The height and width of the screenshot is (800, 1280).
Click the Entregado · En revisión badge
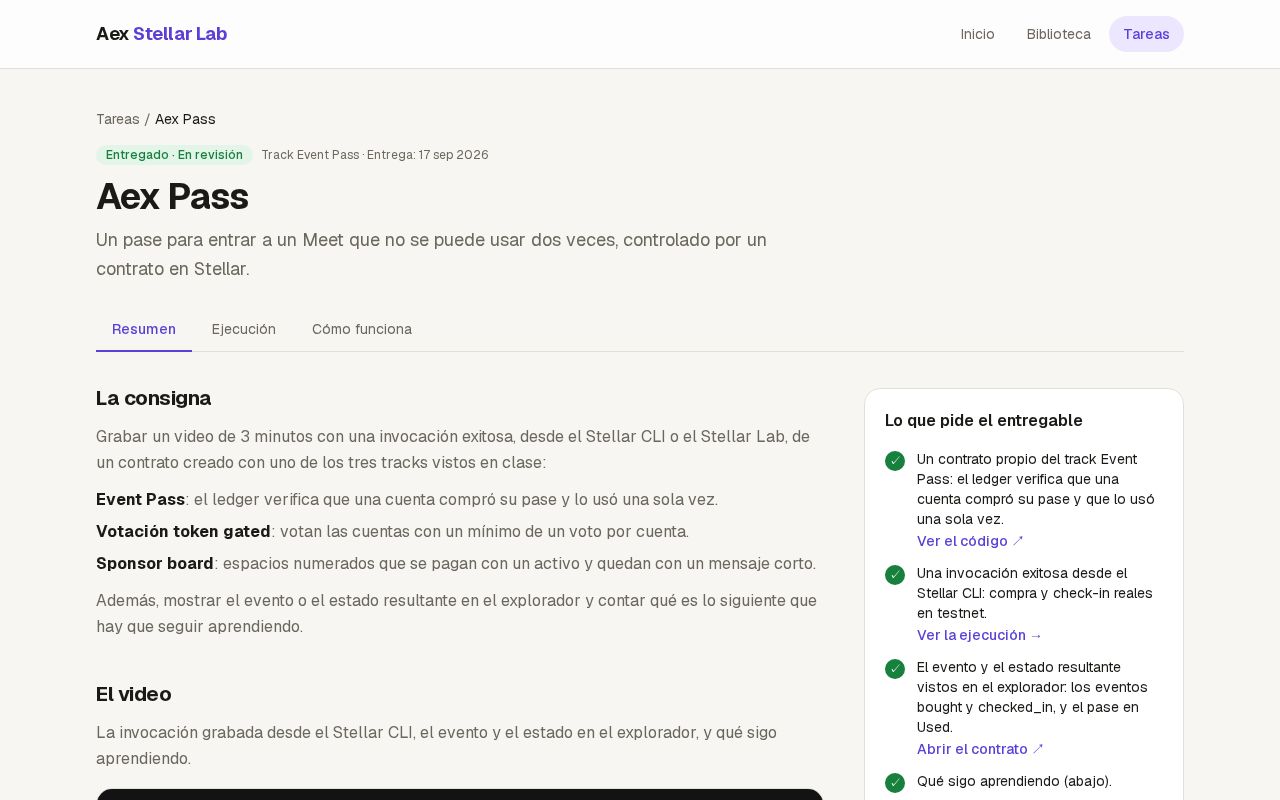(x=174, y=155)
